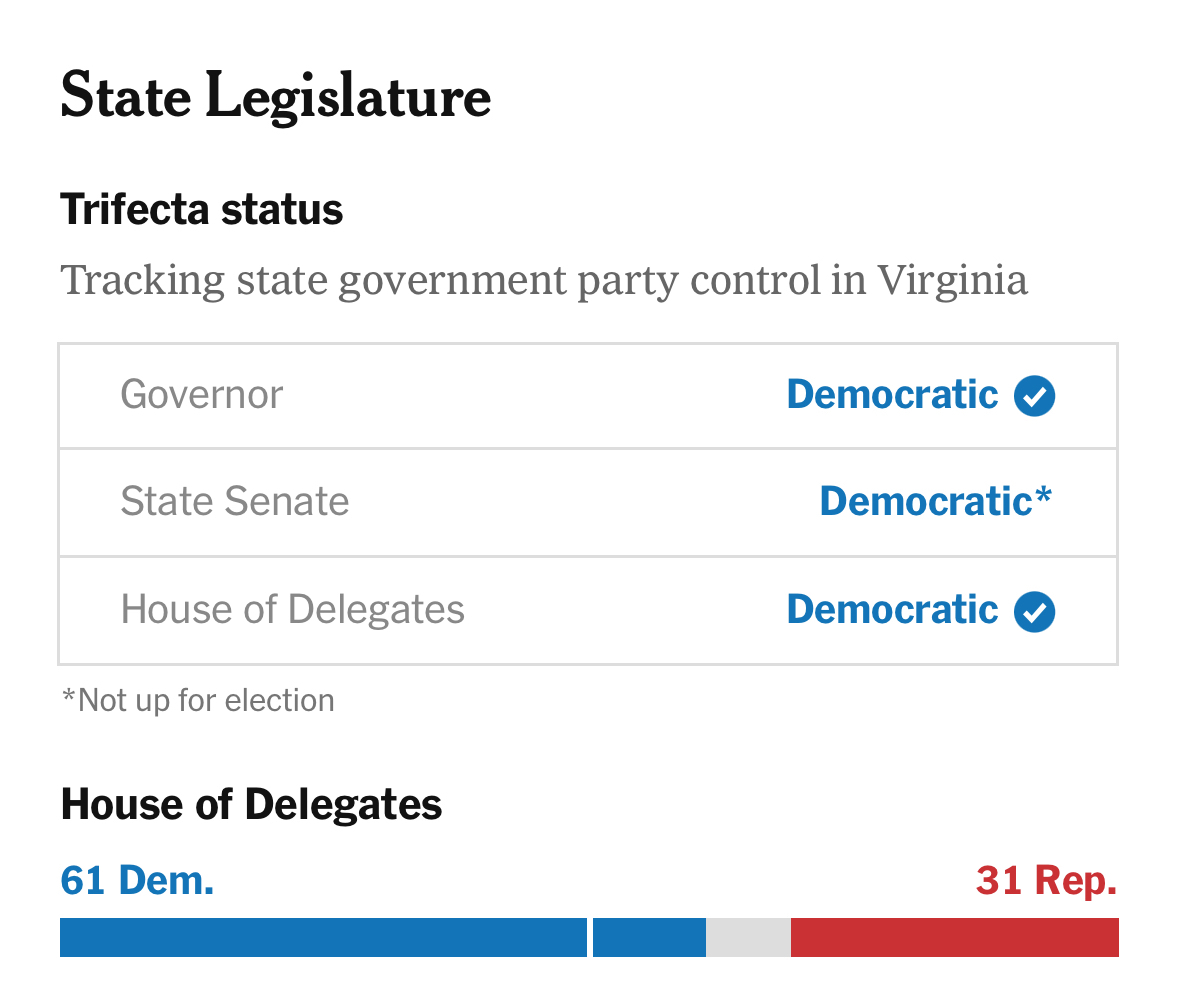Click the "State Legislature" main heading
Viewport: 1179px width, 994px height.
coord(275,97)
